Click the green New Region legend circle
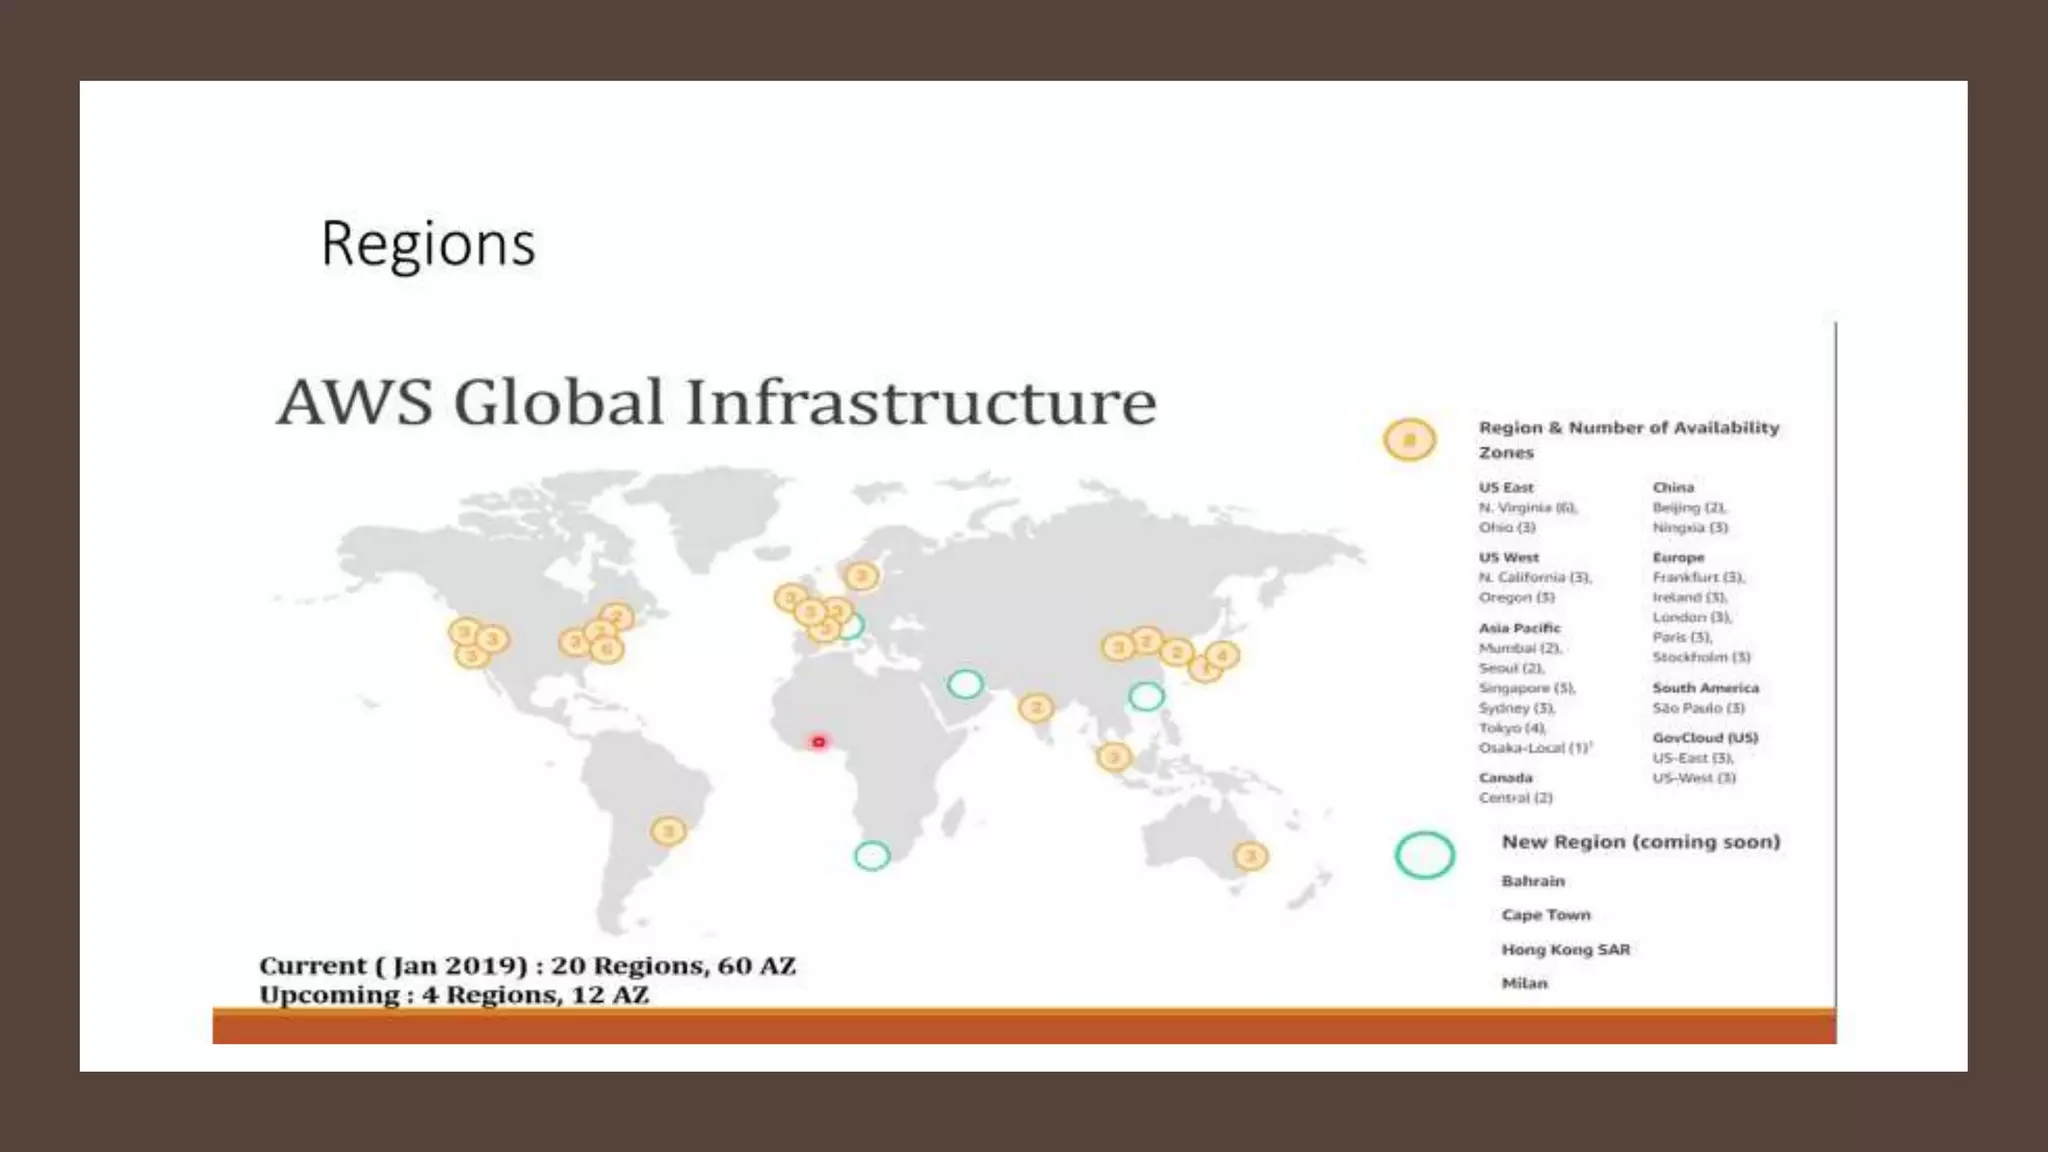Image resolution: width=2048 pixels, height=1152 pixels. click(1424, 855)
